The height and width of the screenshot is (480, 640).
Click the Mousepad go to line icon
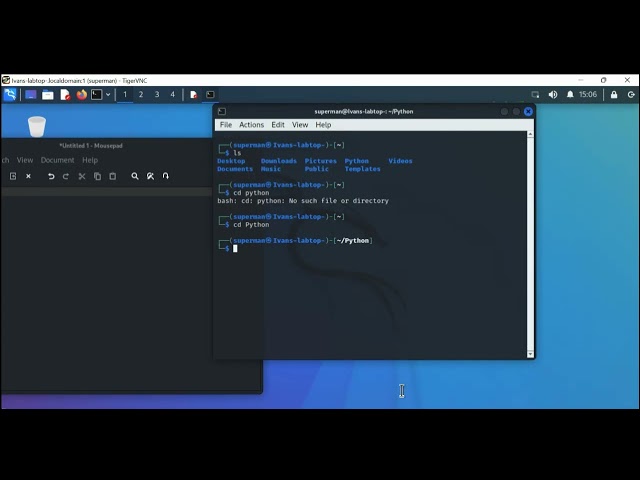[x=165, y=176]
